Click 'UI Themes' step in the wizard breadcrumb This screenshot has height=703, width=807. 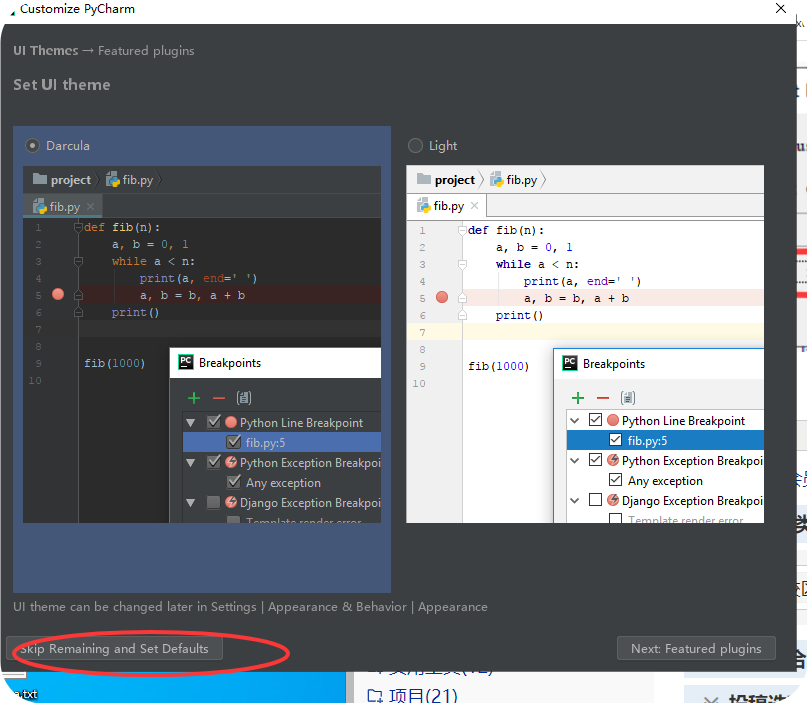(46, 50)
